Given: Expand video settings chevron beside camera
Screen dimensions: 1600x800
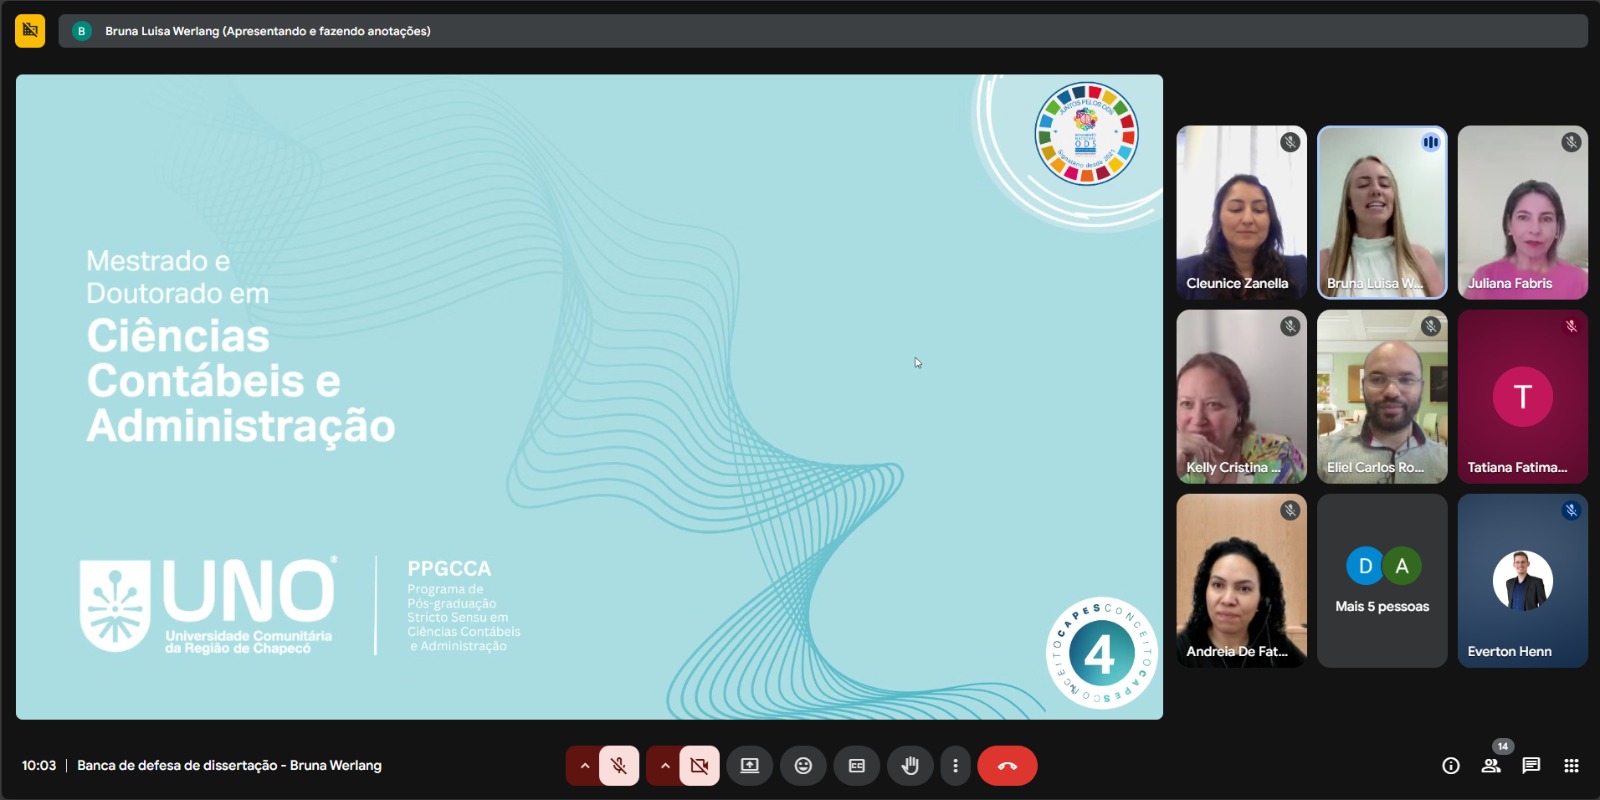Looking at the screenshot, I should click(664, 766).
